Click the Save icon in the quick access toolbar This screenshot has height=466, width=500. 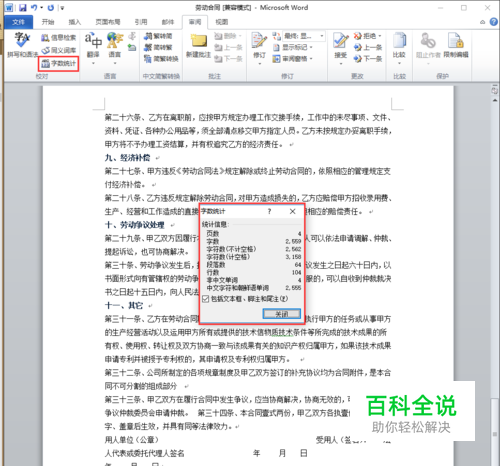click(22, 7)
